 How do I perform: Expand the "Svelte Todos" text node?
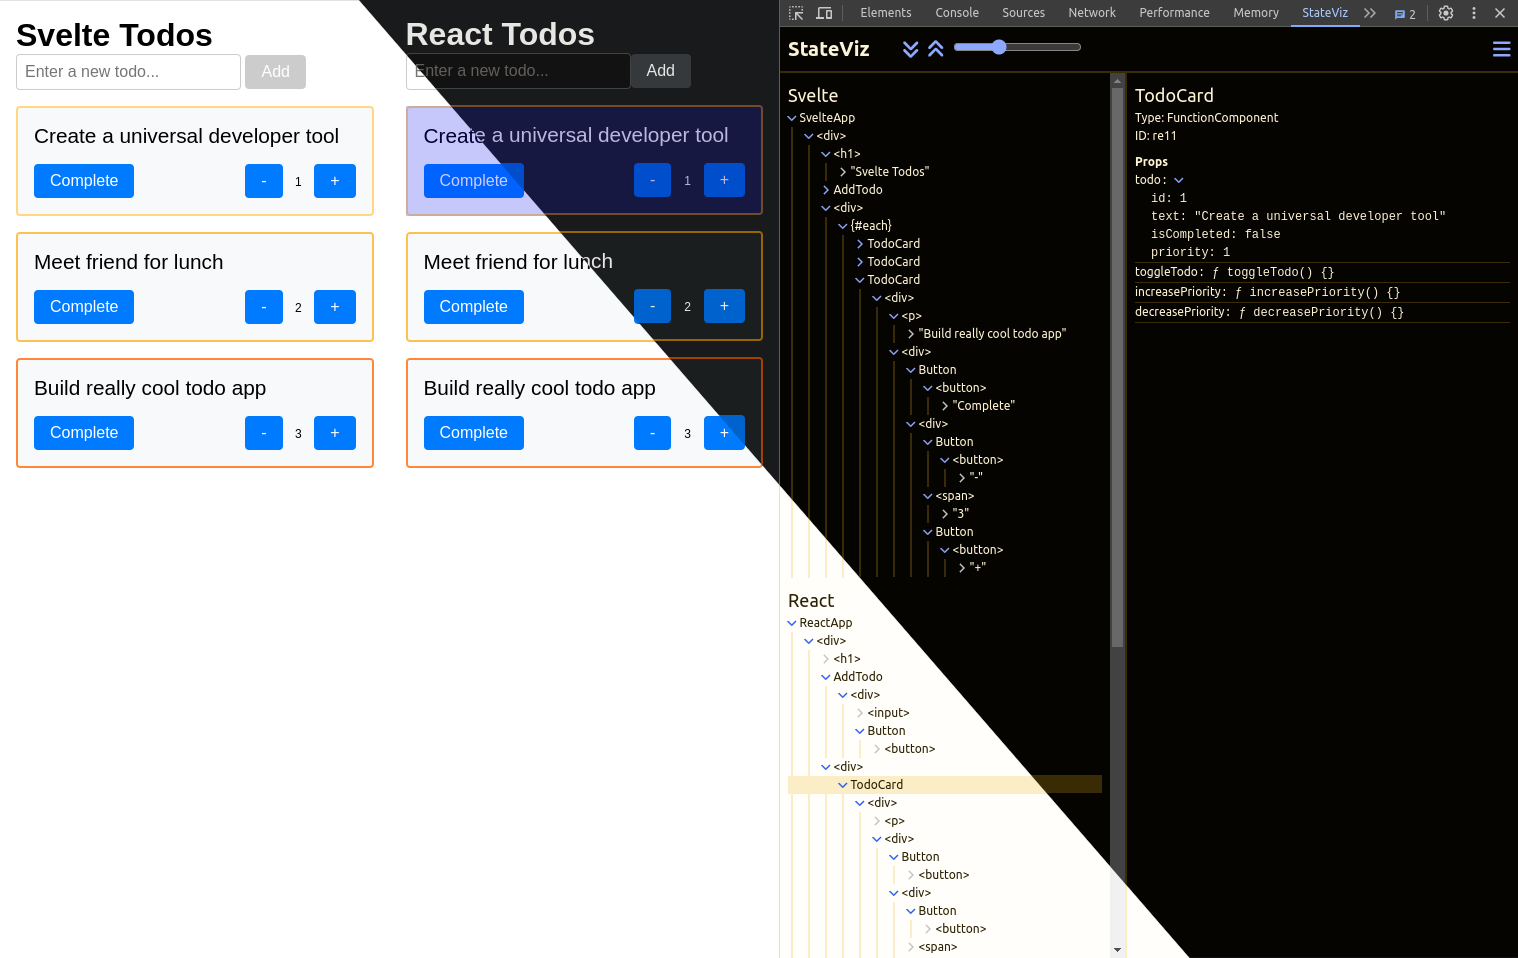843,172
